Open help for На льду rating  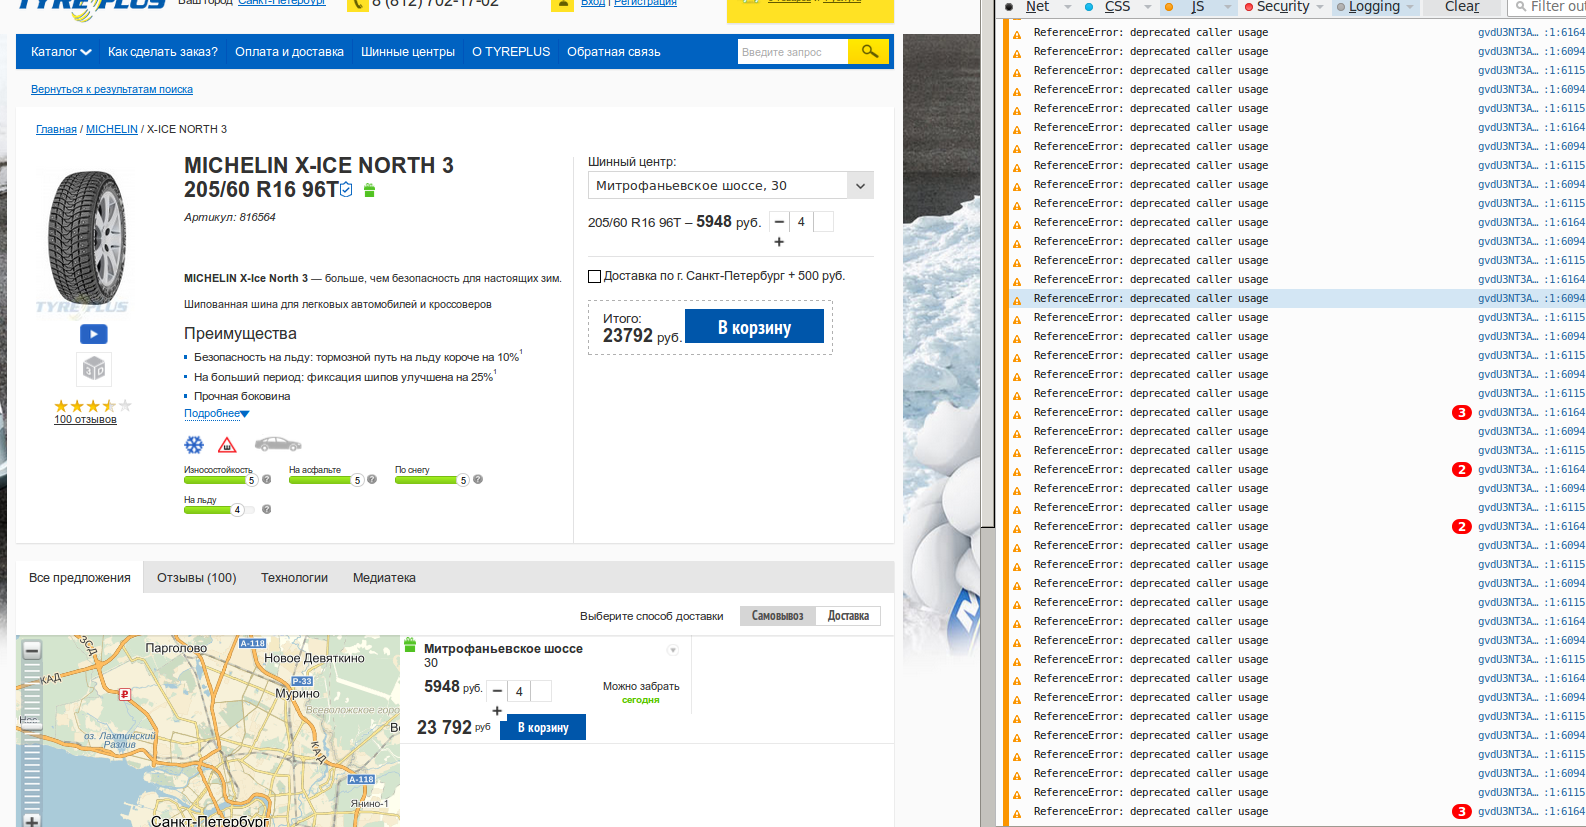click(x=267, y=509)
